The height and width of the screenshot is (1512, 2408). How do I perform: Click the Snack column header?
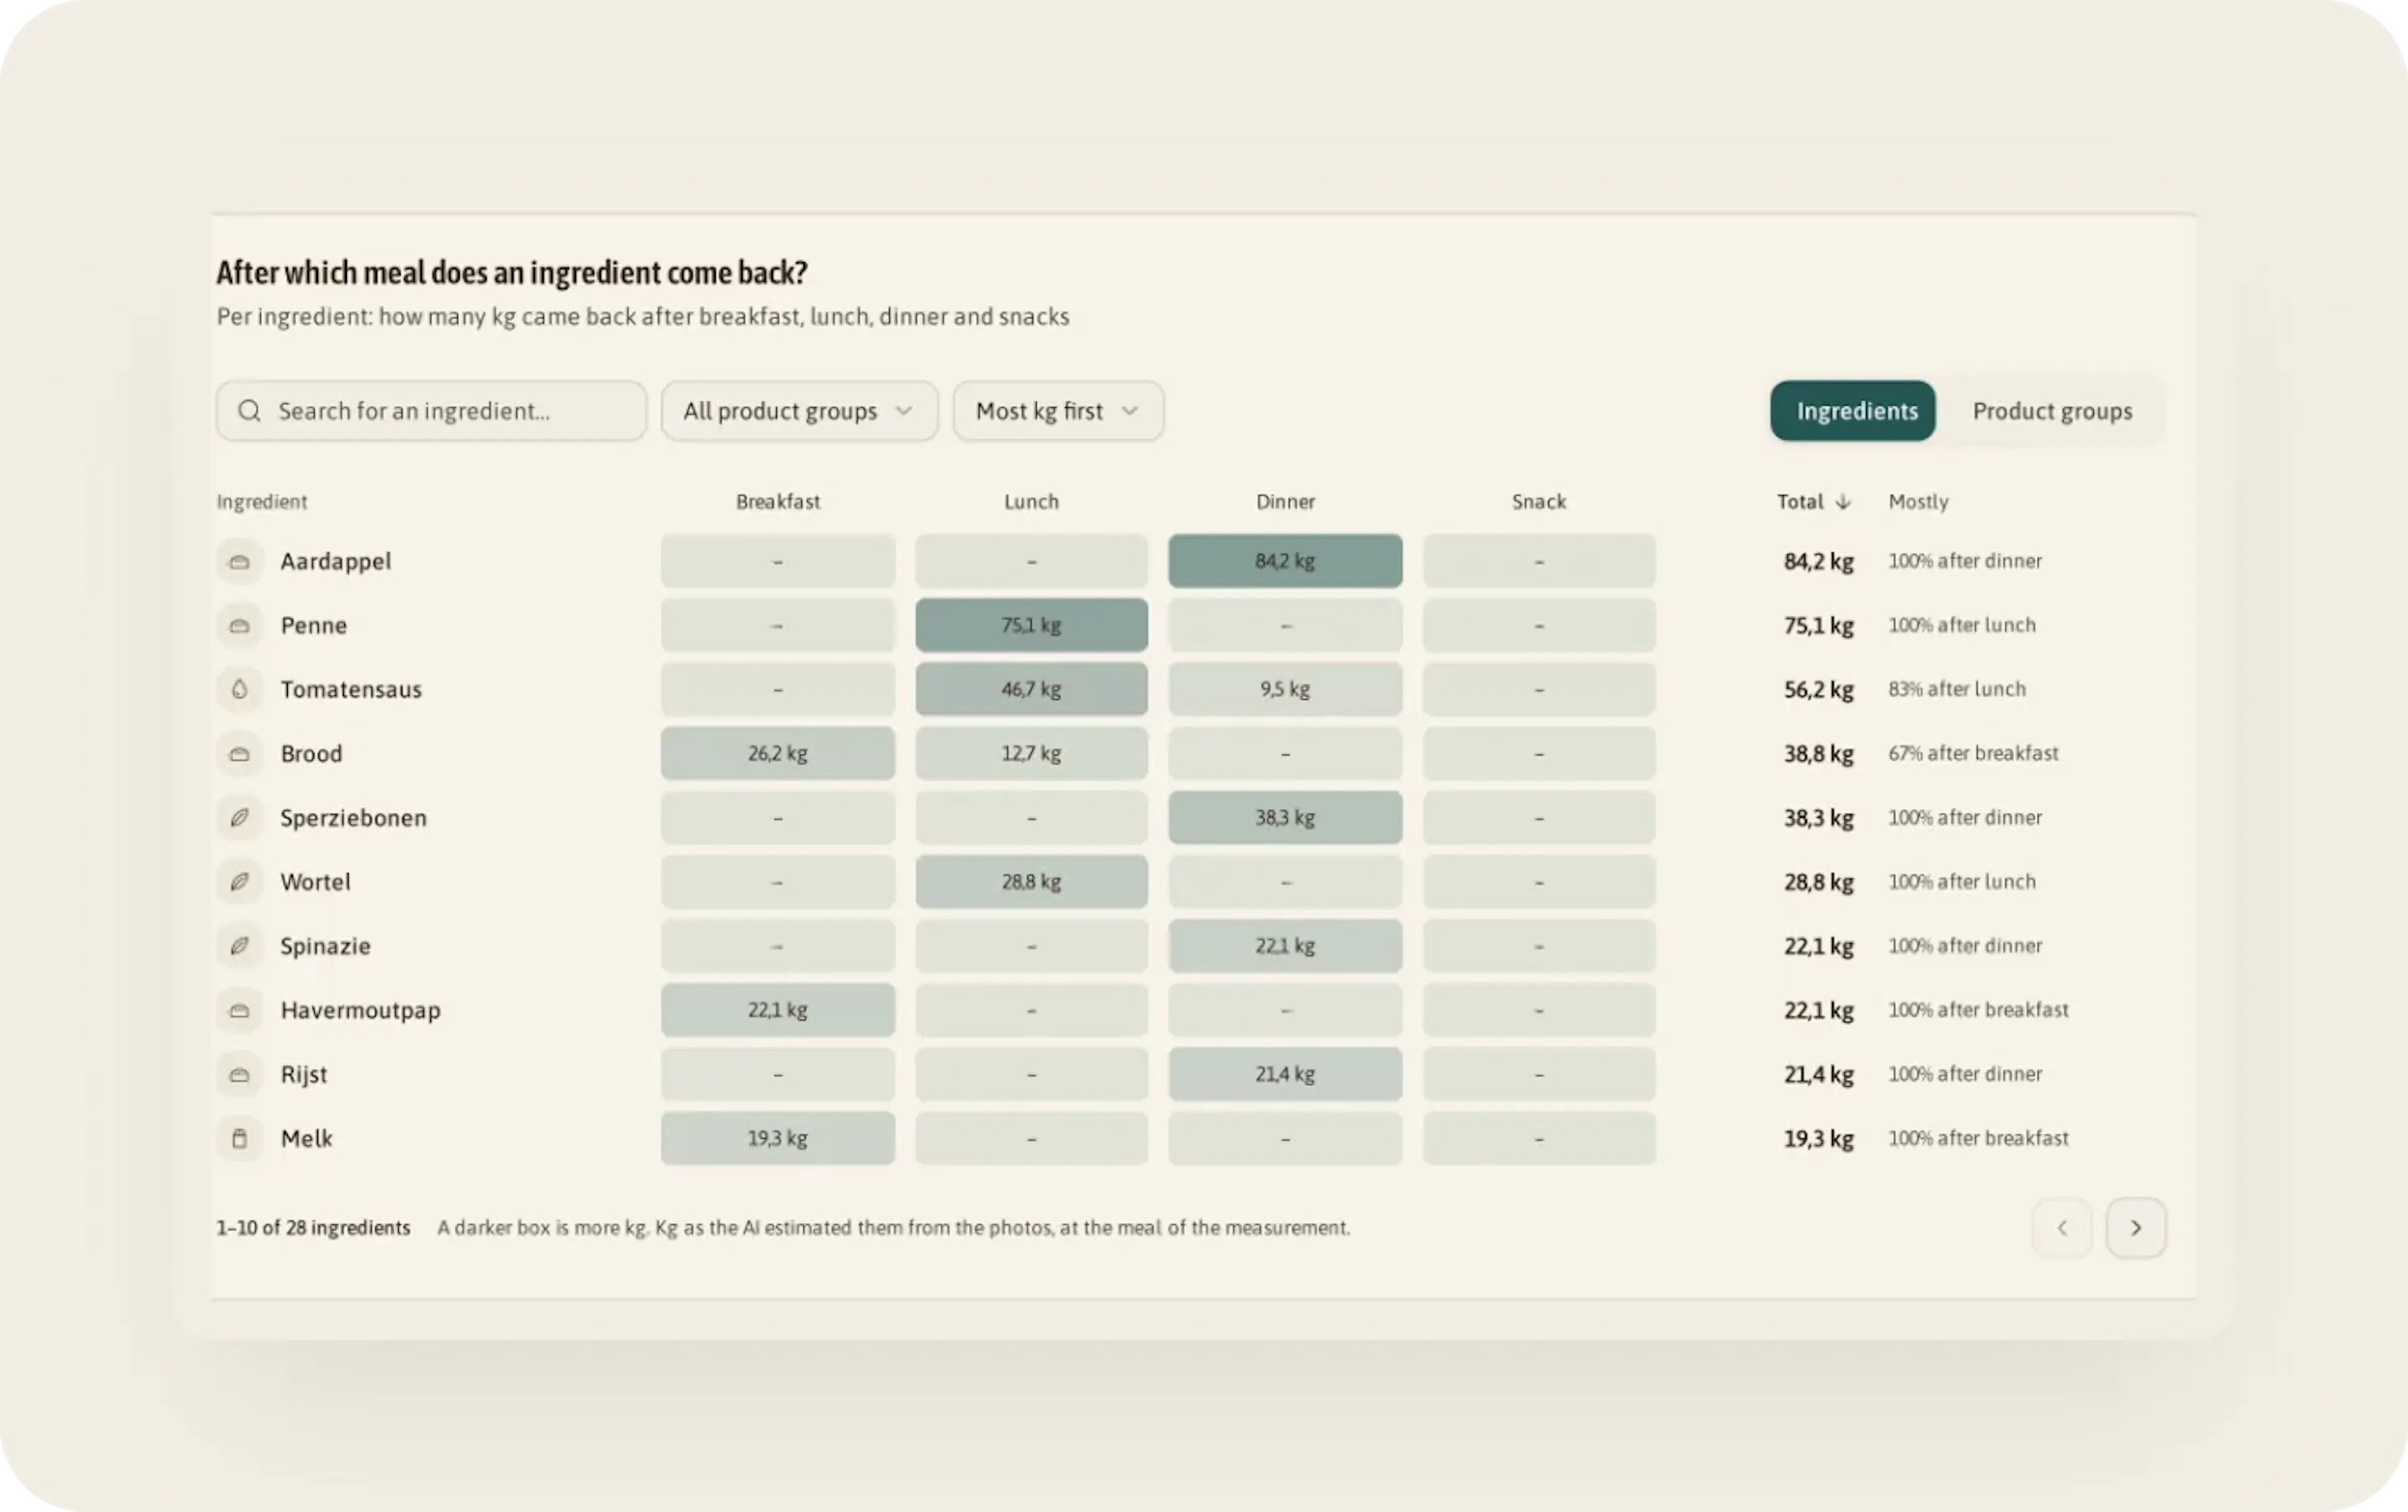coord(1539,502)
